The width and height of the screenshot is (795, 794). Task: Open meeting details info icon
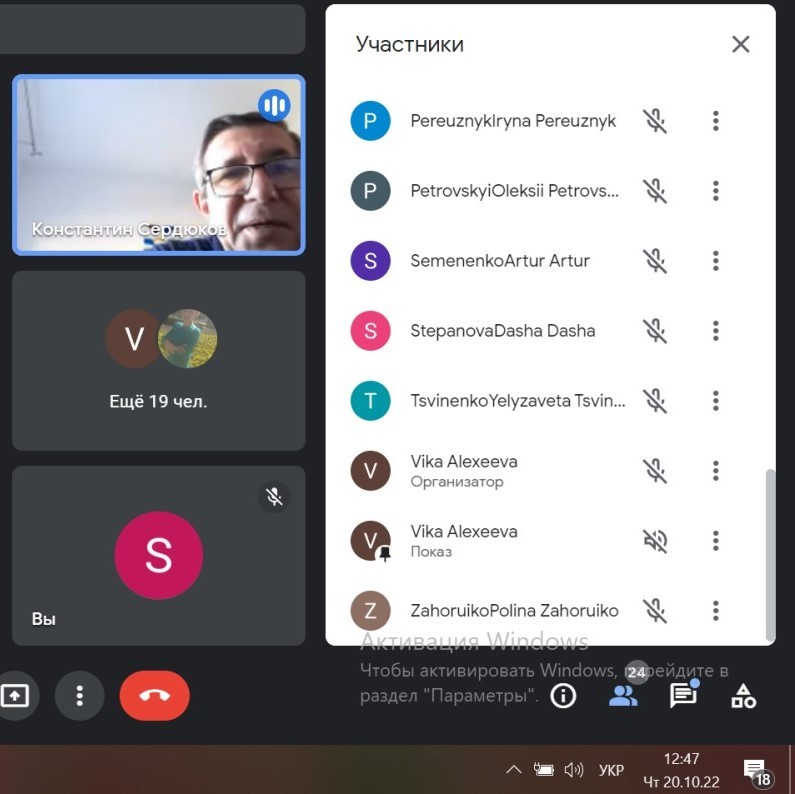[563, 696]
